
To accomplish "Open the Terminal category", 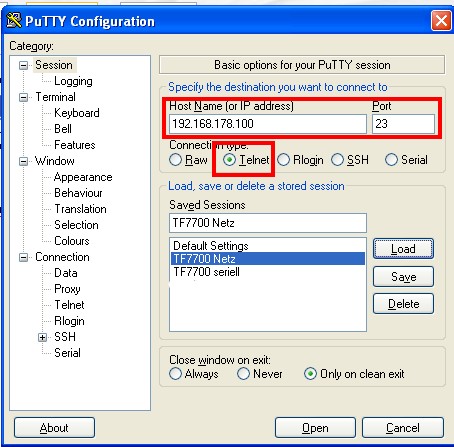I will pos(55,97).
